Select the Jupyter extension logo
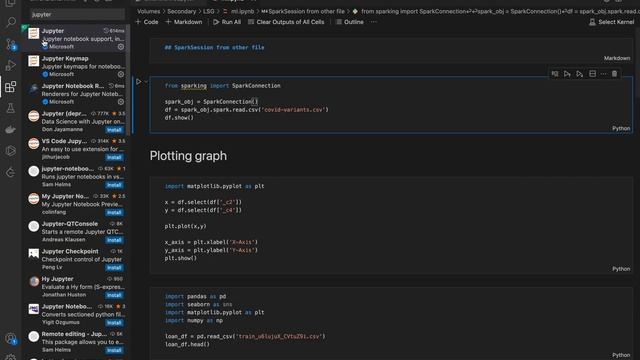Viewport: 640px width, 360px height. pyautogui.click(x=33, y=33)
